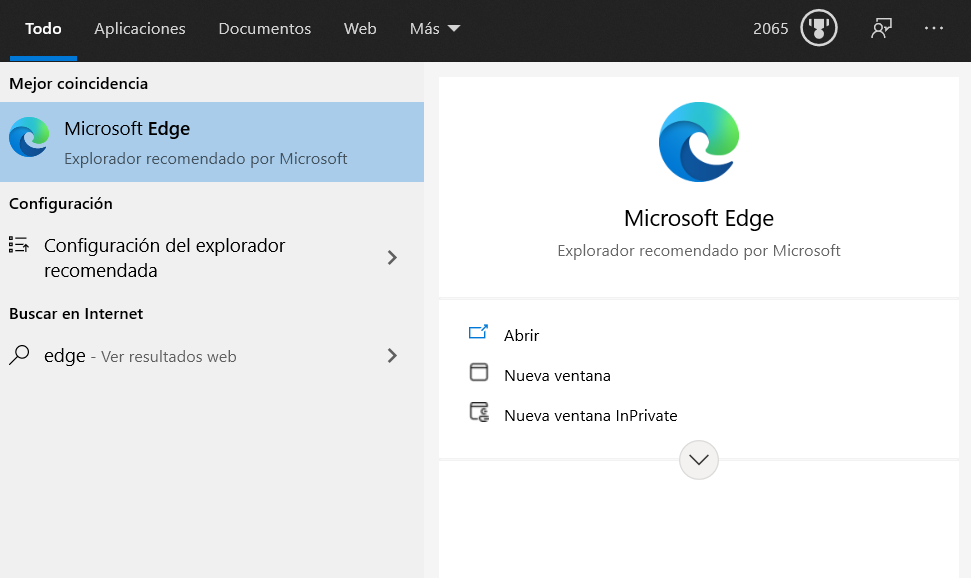Open the Más dropdown menu

coord(435,28)
